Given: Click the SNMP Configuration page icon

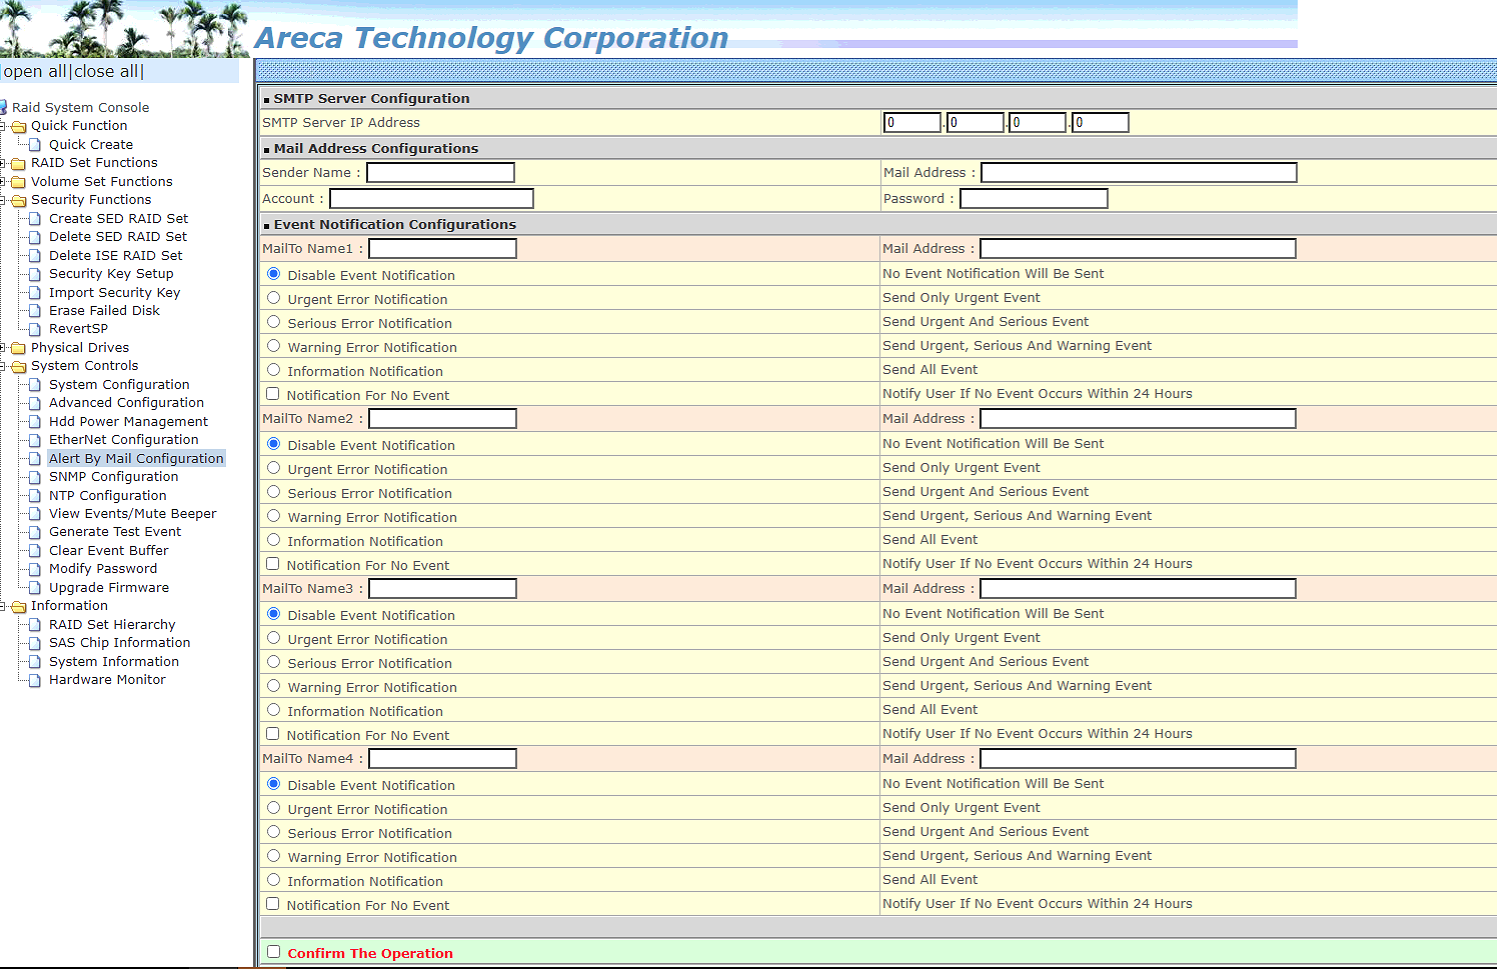Looking at the screenshot, I should coord(35,477).
